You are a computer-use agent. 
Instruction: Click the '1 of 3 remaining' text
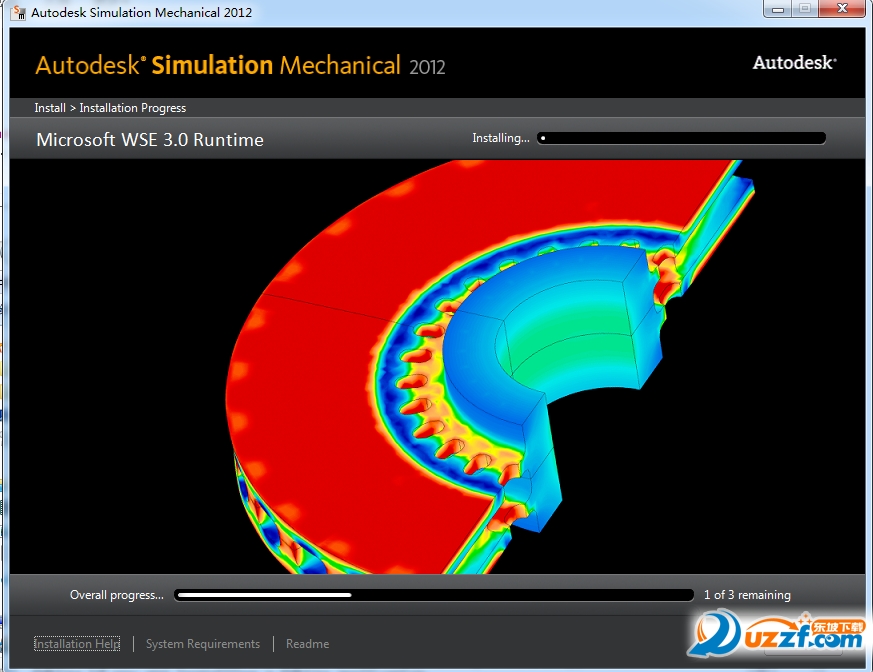click(x=747, y=595)
